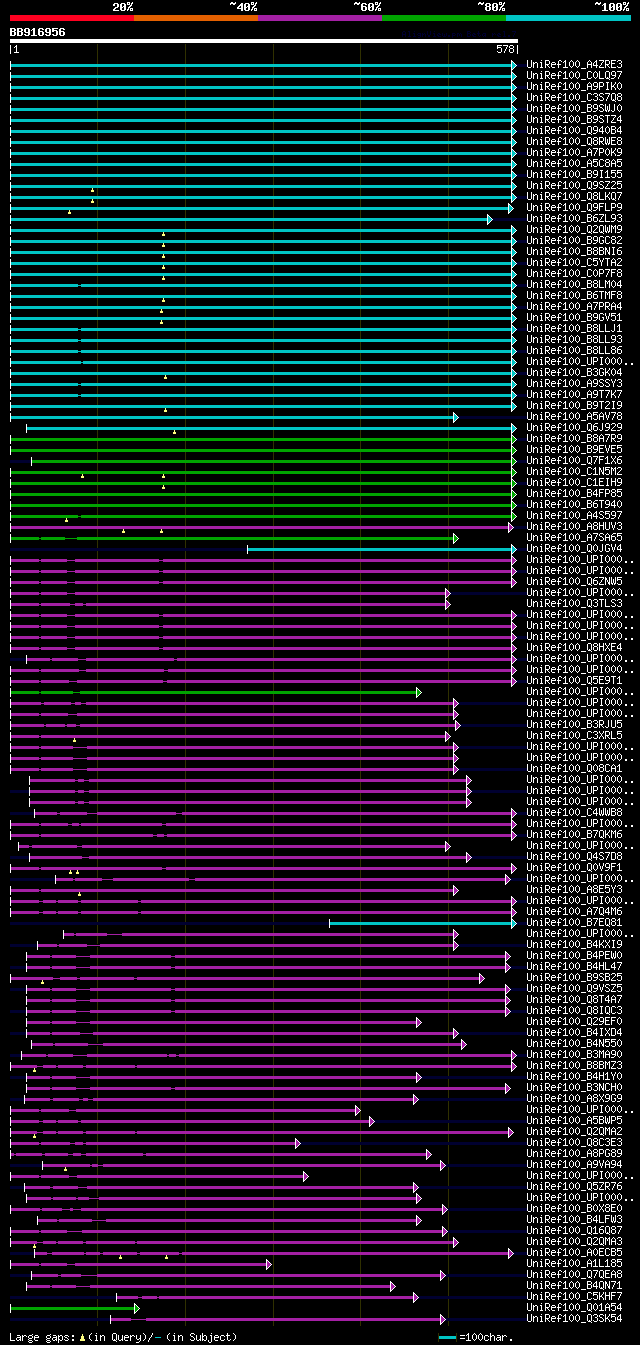Select the UniRef100_Q5ZR76 label

[574, 1186]
